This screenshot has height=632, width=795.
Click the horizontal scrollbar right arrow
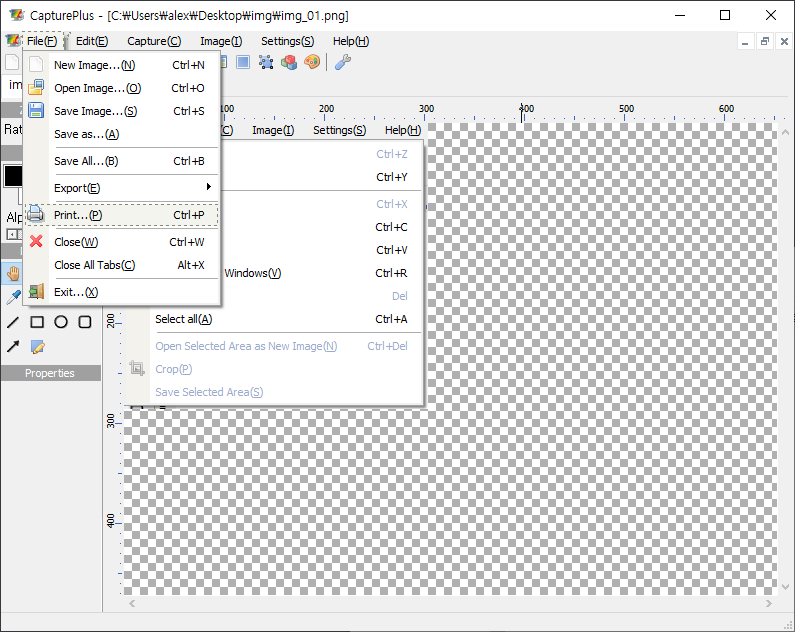768,604
